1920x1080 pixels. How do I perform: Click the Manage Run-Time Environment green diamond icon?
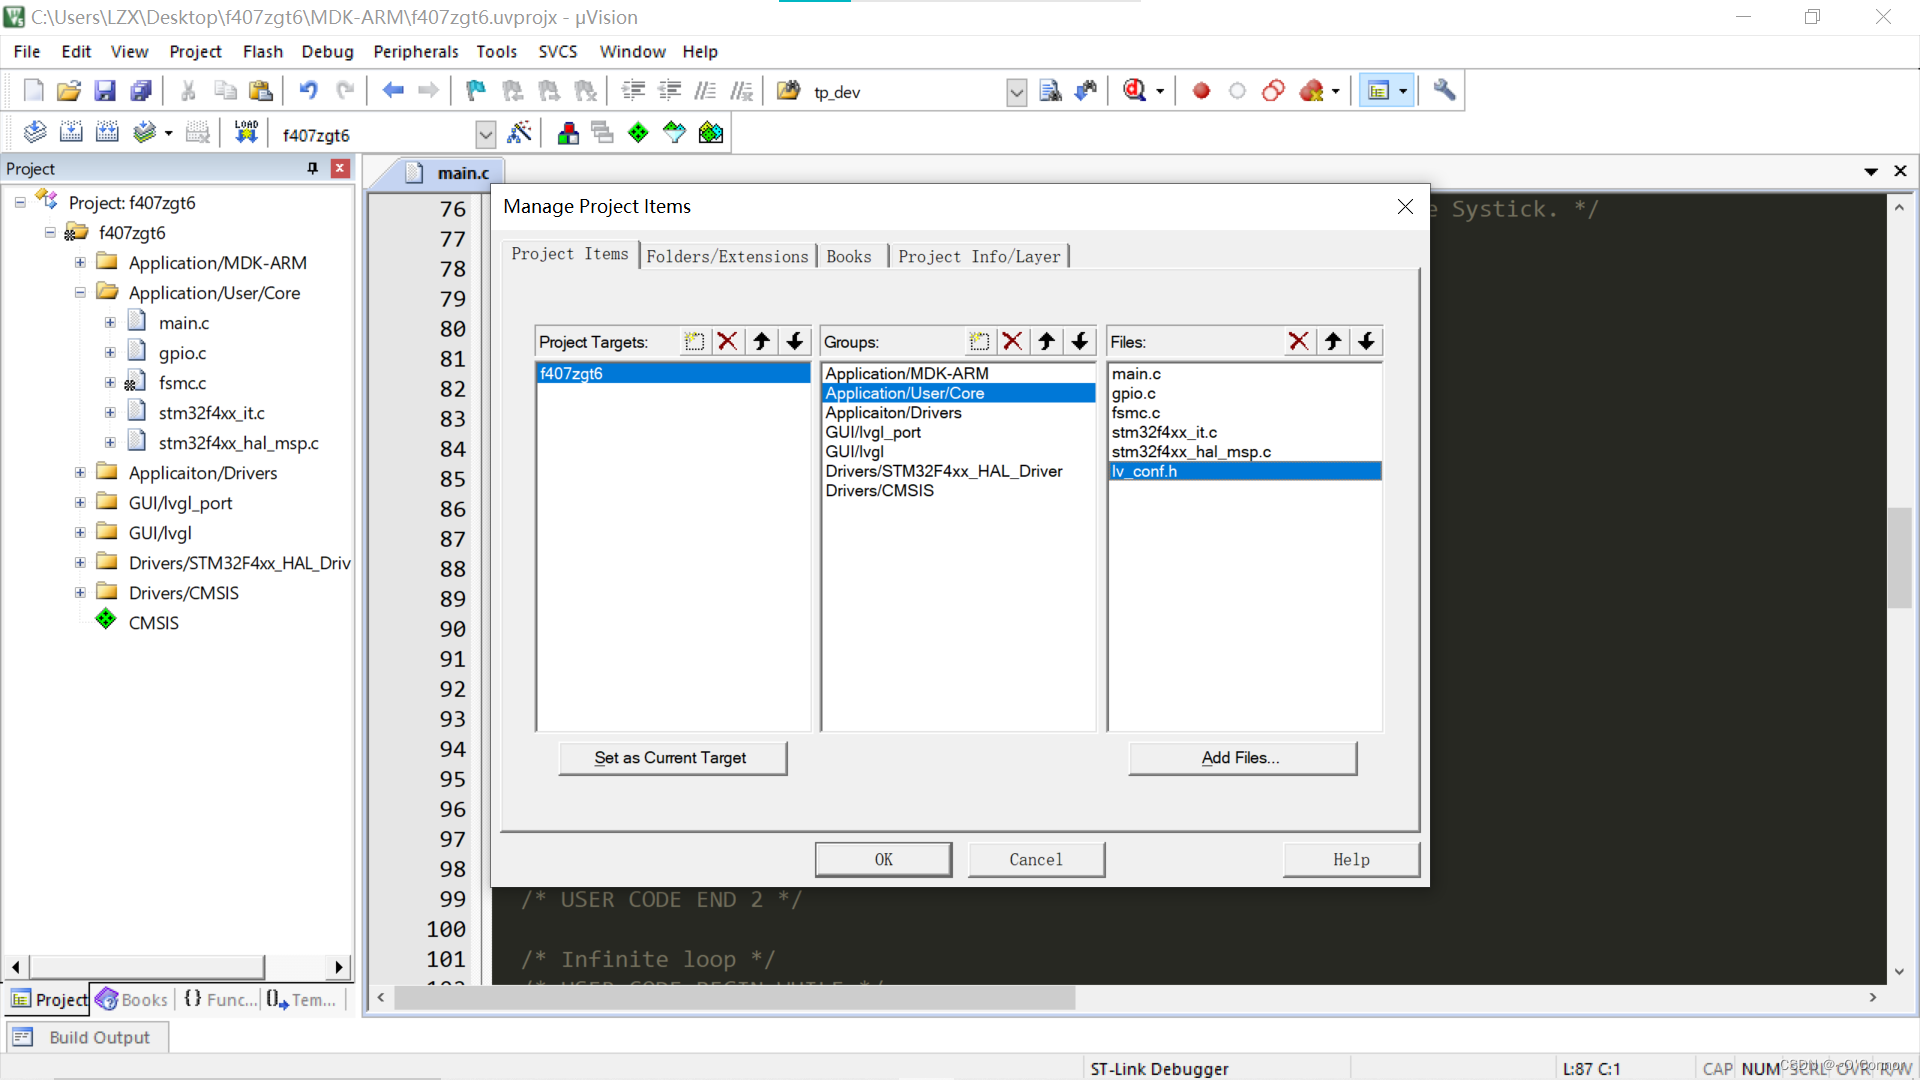point(638,133)
